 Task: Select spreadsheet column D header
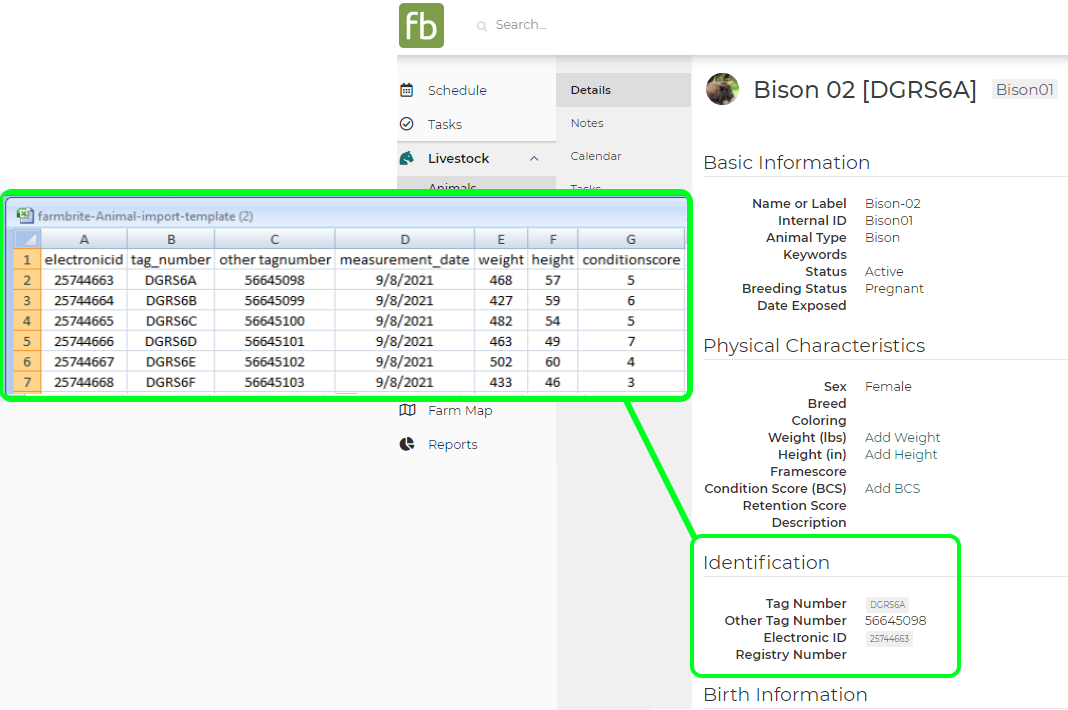405,239
